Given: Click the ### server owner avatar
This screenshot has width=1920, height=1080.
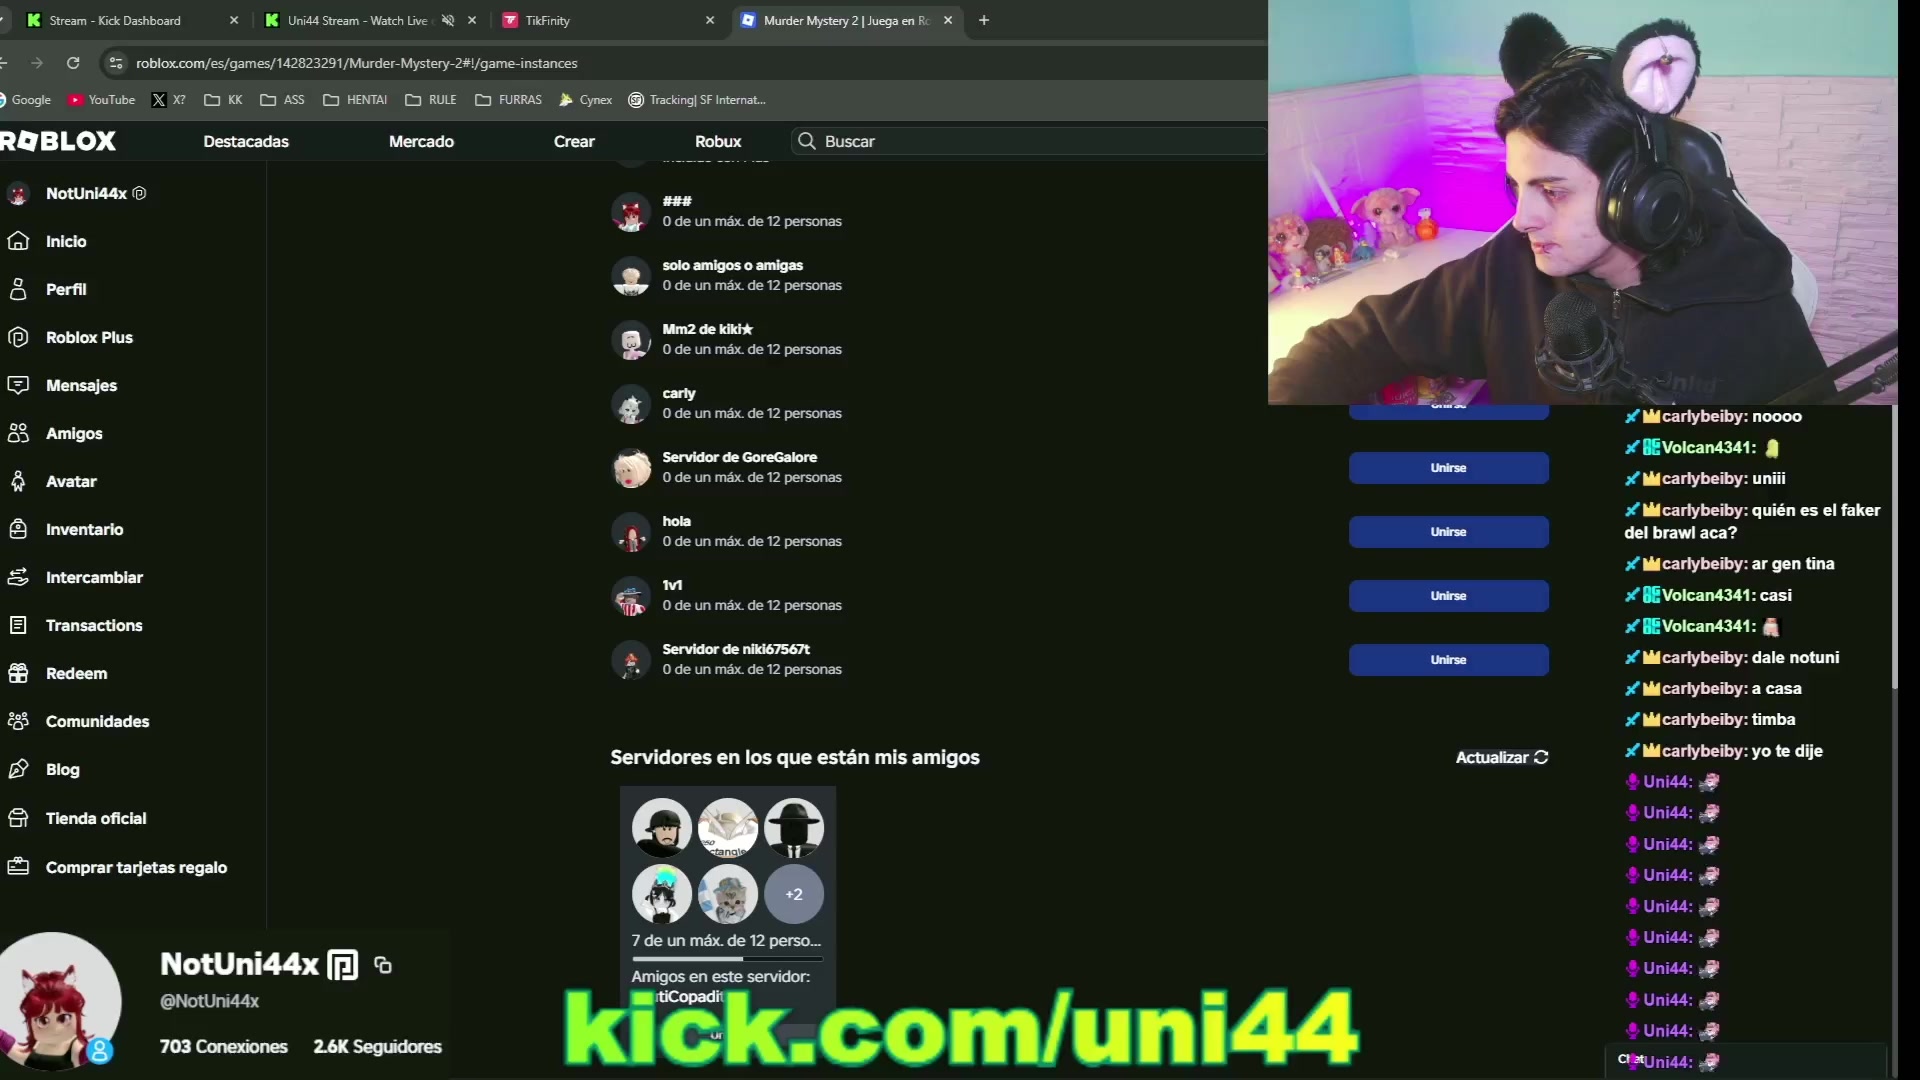Looking at the screenshot, I should pos(631,213).
